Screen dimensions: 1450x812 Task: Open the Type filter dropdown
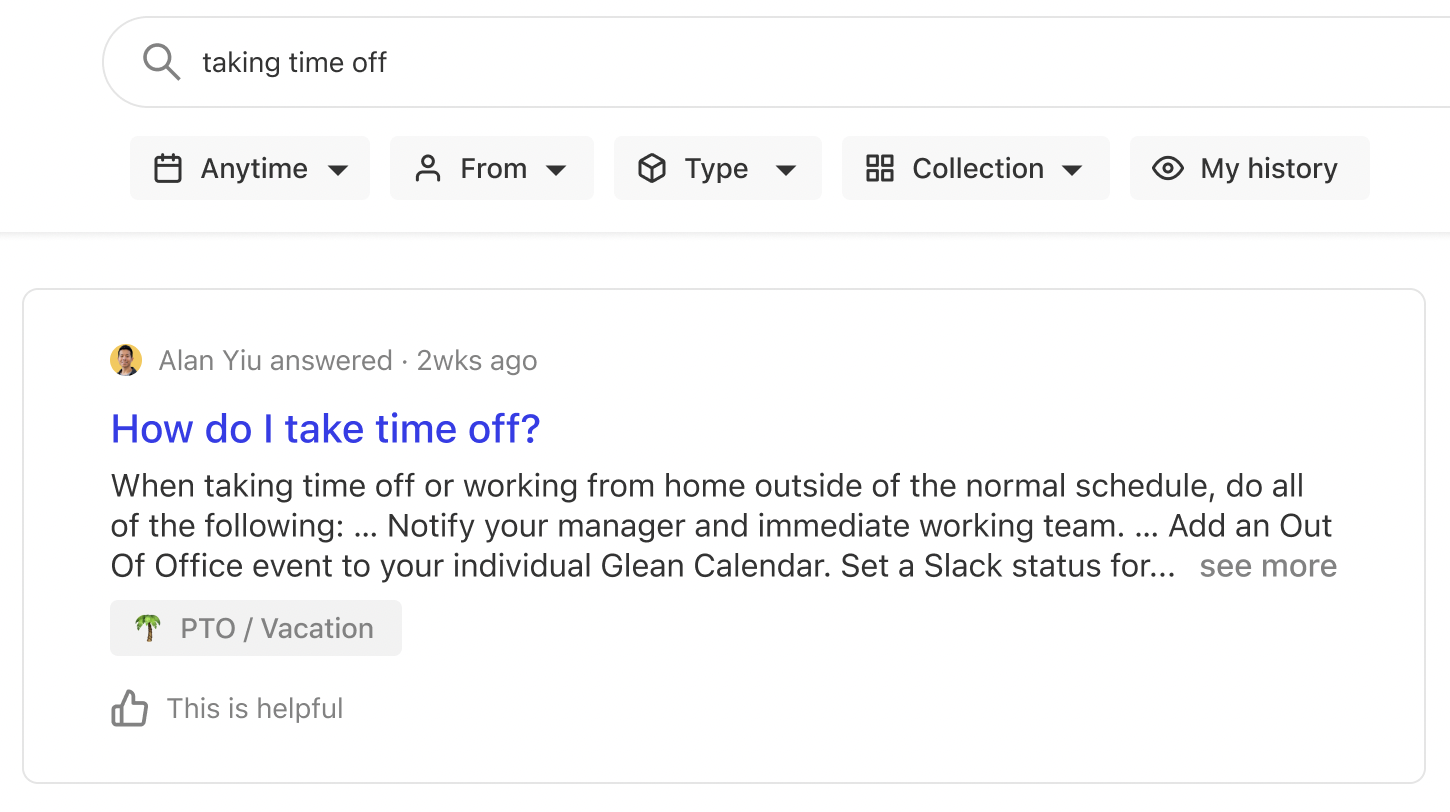click(x=717, y=168)
